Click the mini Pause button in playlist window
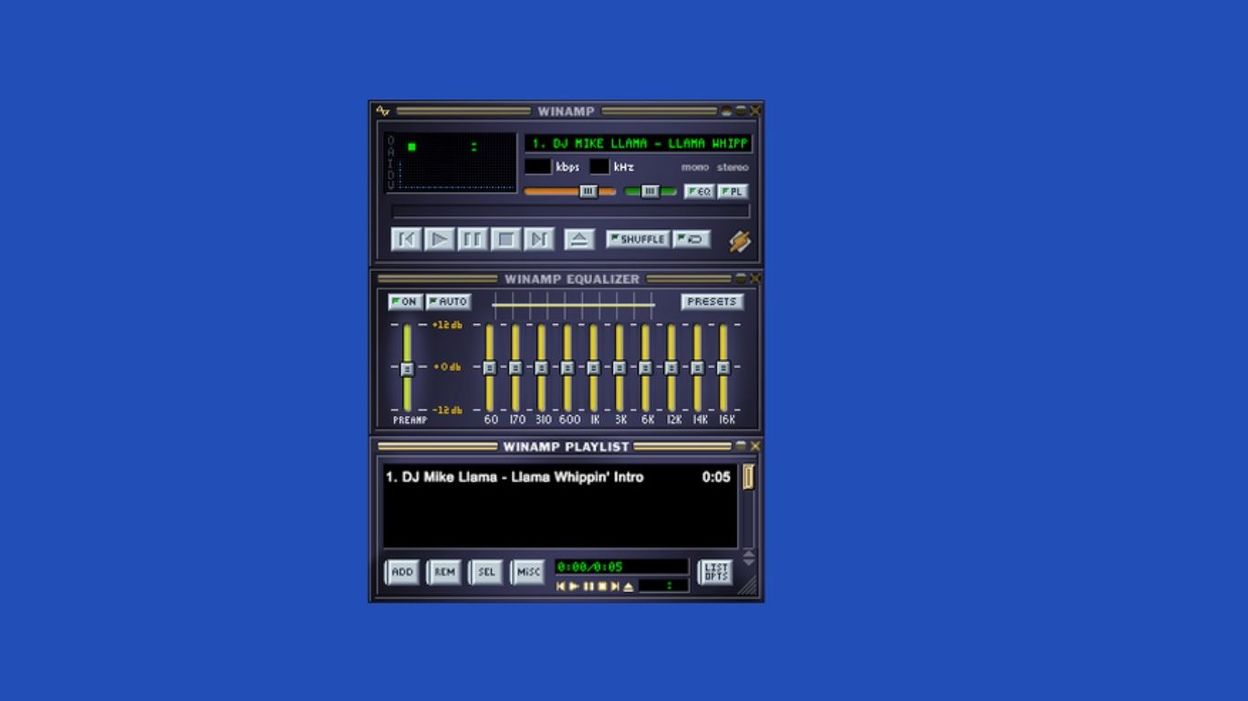The width and height of the screenshot is (1248, 701). (588, 587)
